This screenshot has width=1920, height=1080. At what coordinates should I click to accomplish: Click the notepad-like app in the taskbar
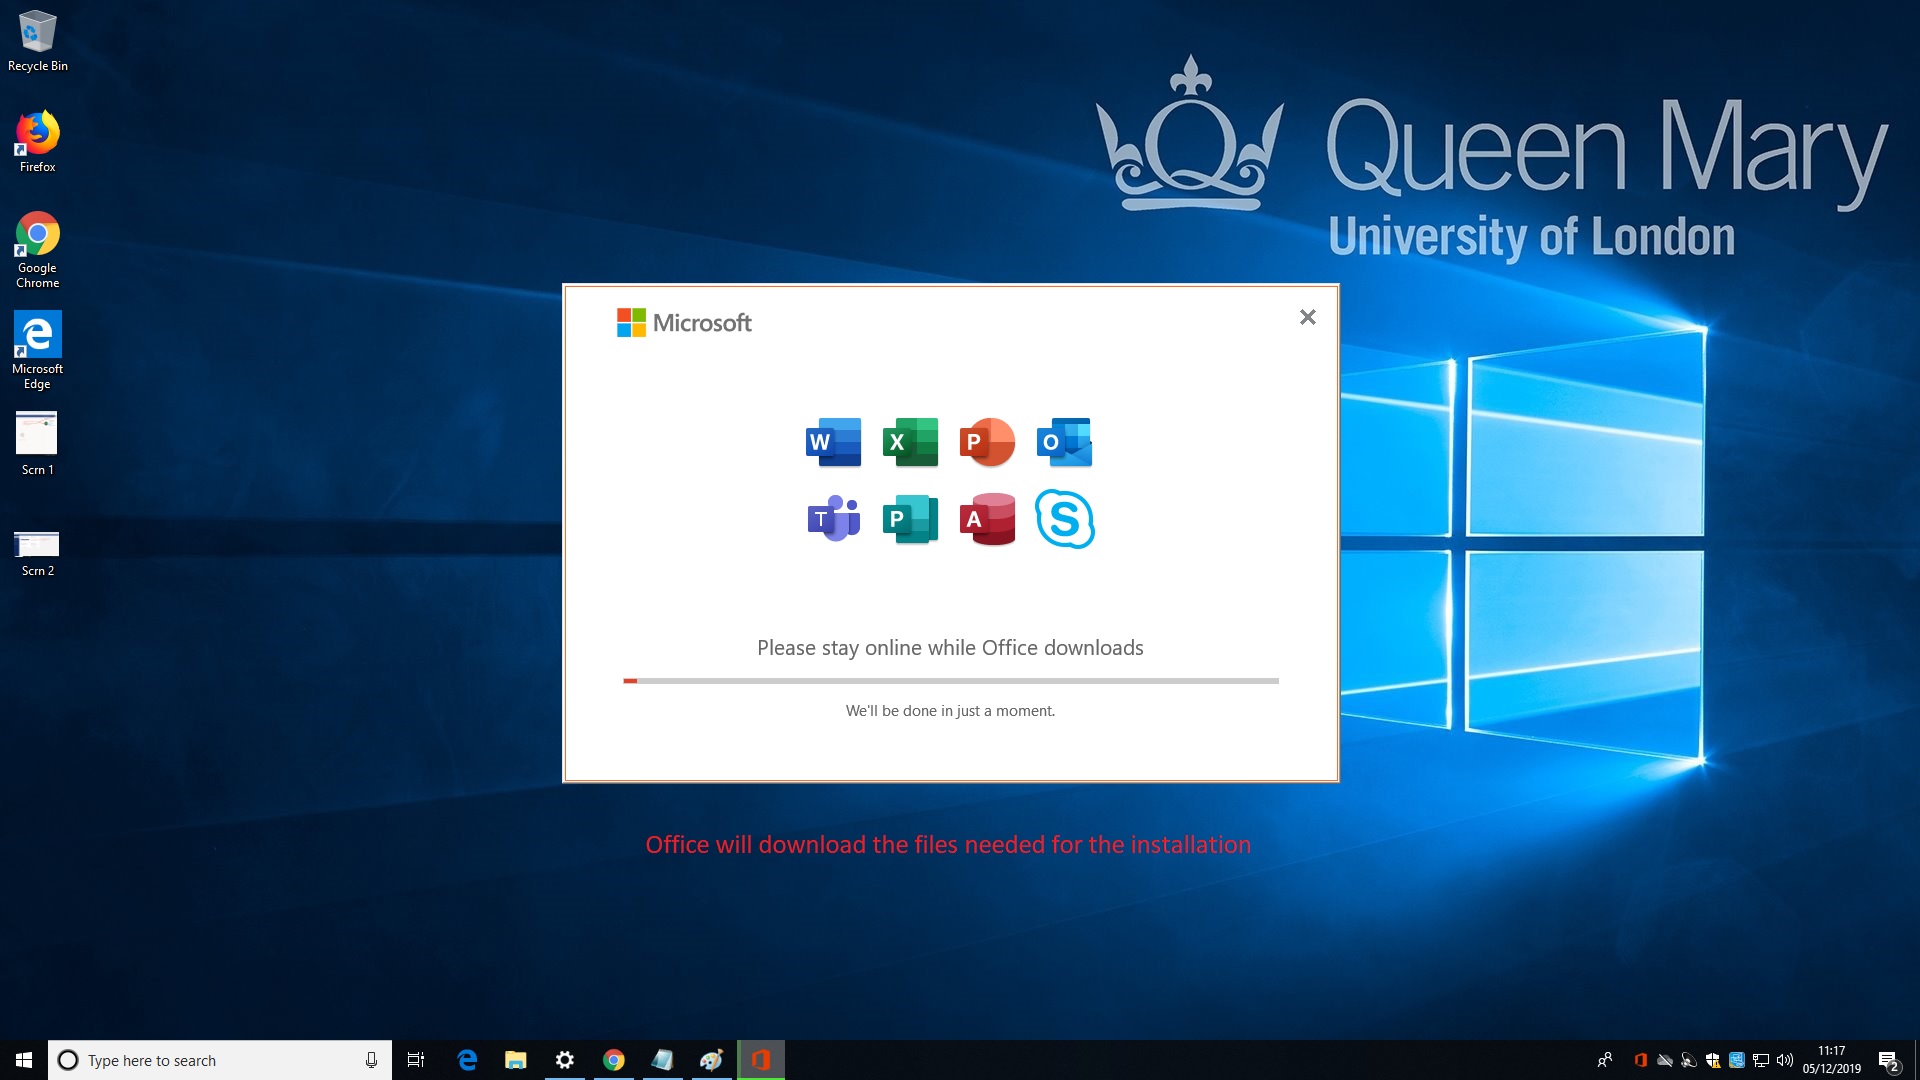point(662,1060)
